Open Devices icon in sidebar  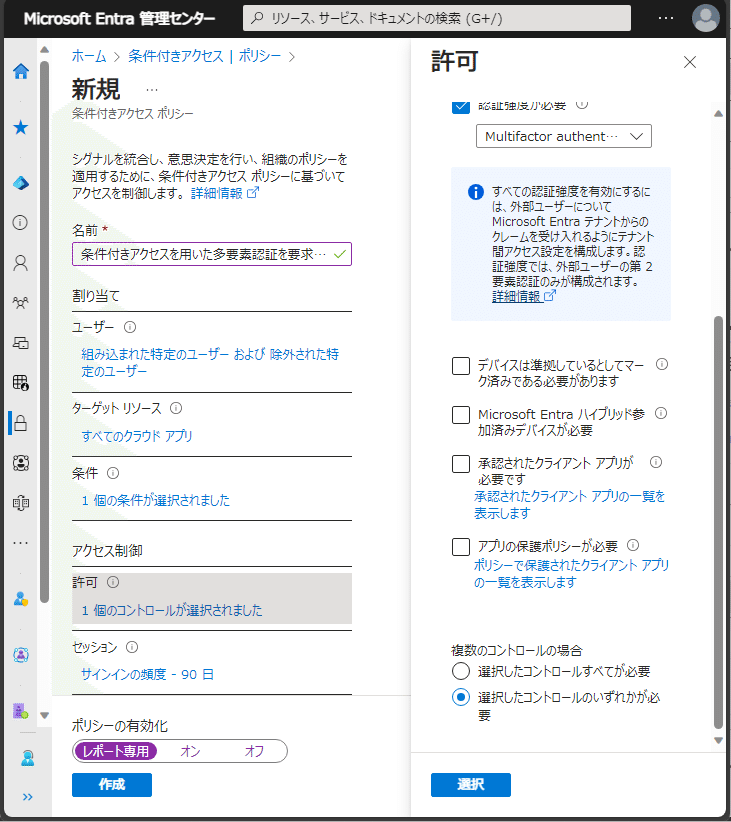tap(20, 343)
